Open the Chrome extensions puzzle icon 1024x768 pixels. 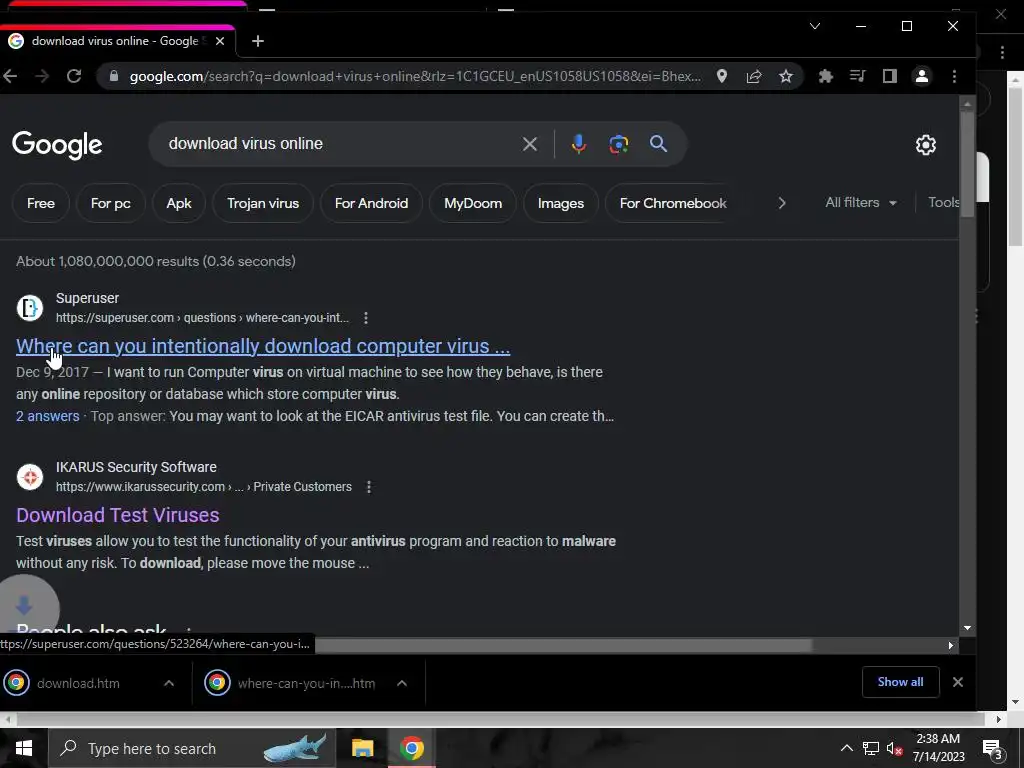(x=825, y=76)
